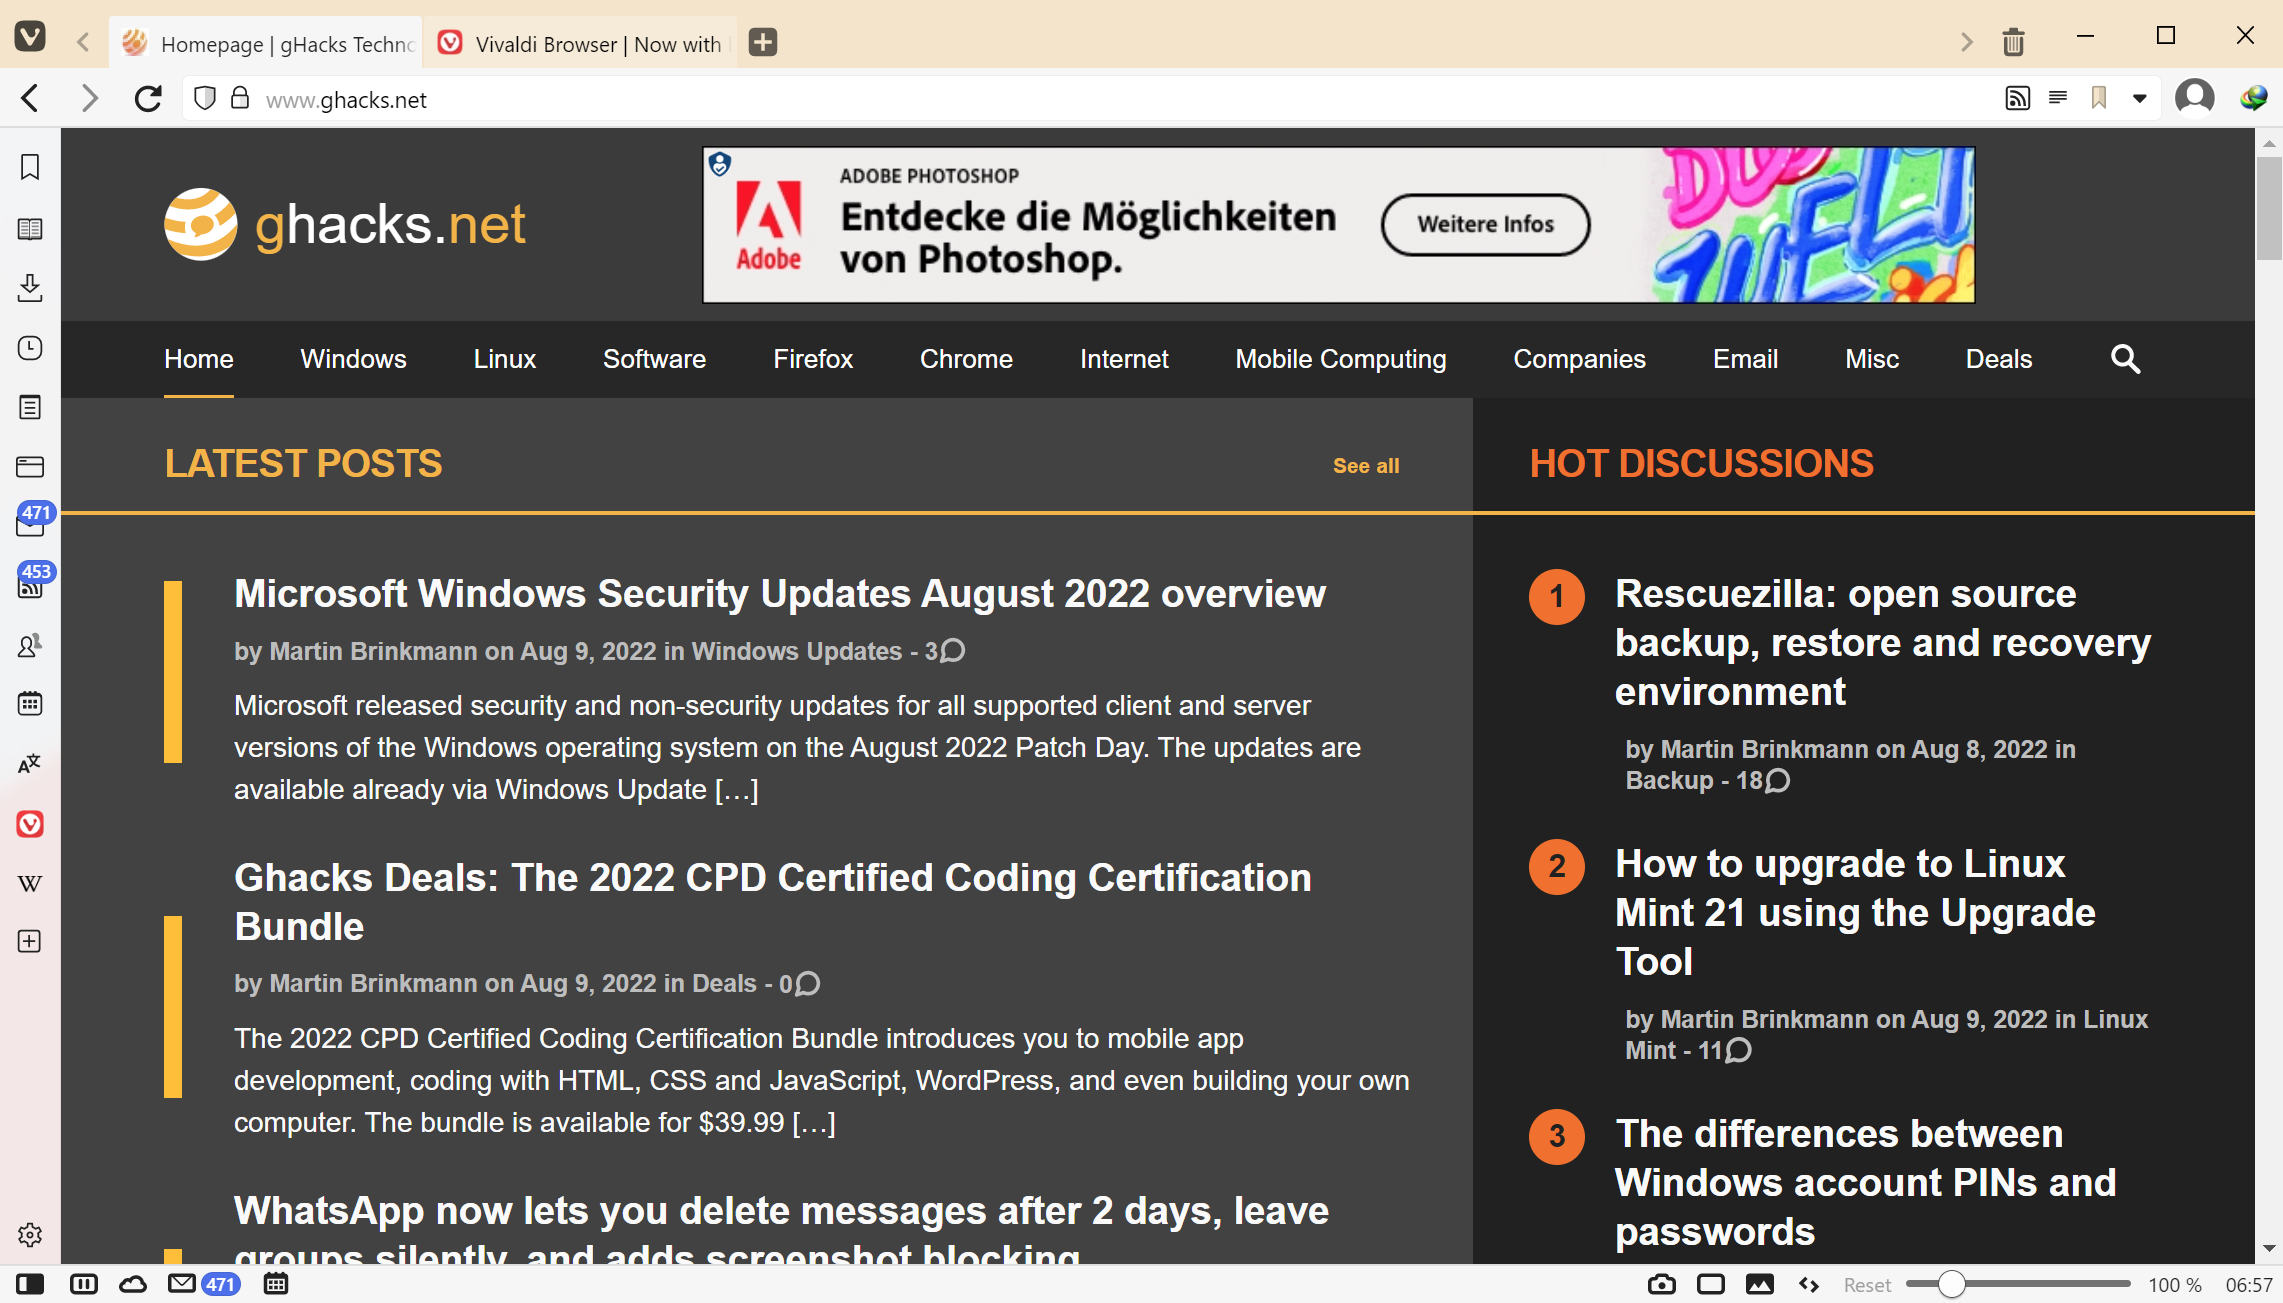Capture page with camera icon

pos(1661,1284)
